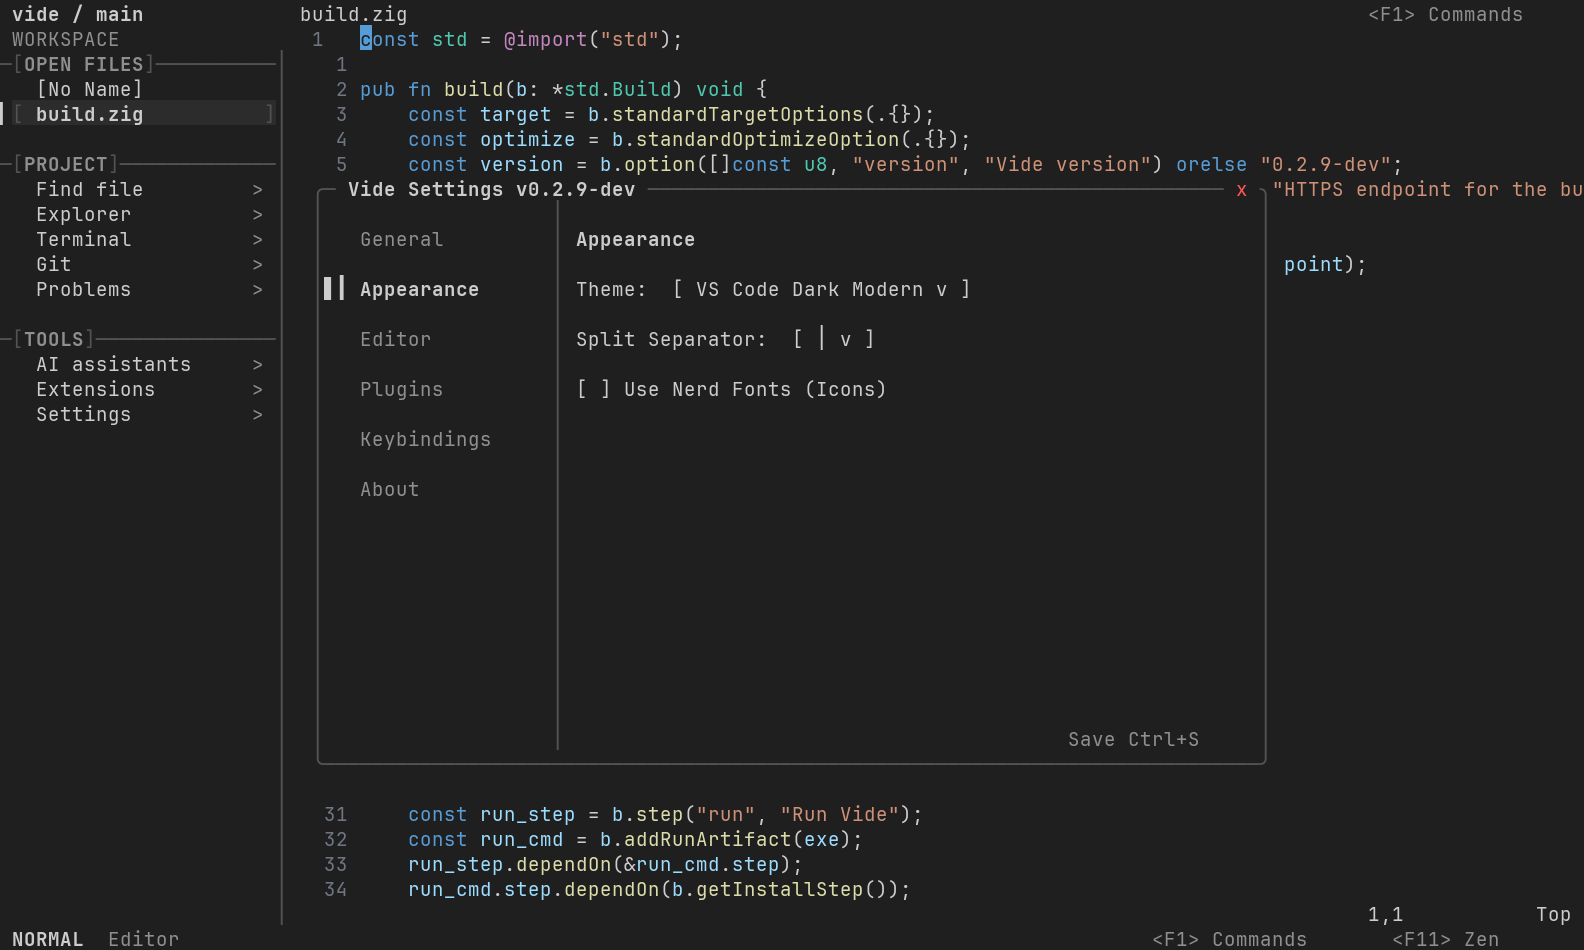
Task: Expand arrow next to Explorer
Action: point(257,215)
